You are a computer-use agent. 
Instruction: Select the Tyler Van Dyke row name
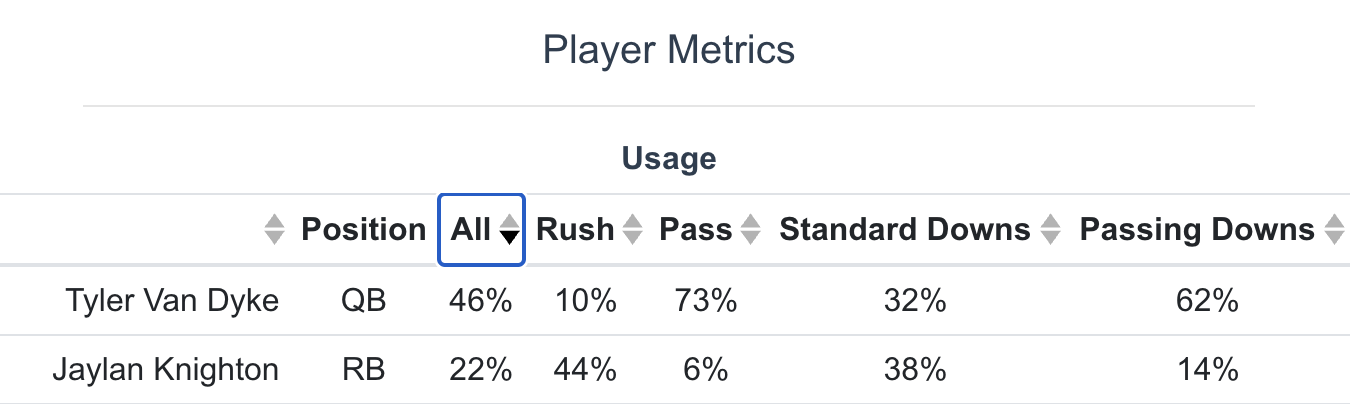pyautogui.click(x=172, y=300)
